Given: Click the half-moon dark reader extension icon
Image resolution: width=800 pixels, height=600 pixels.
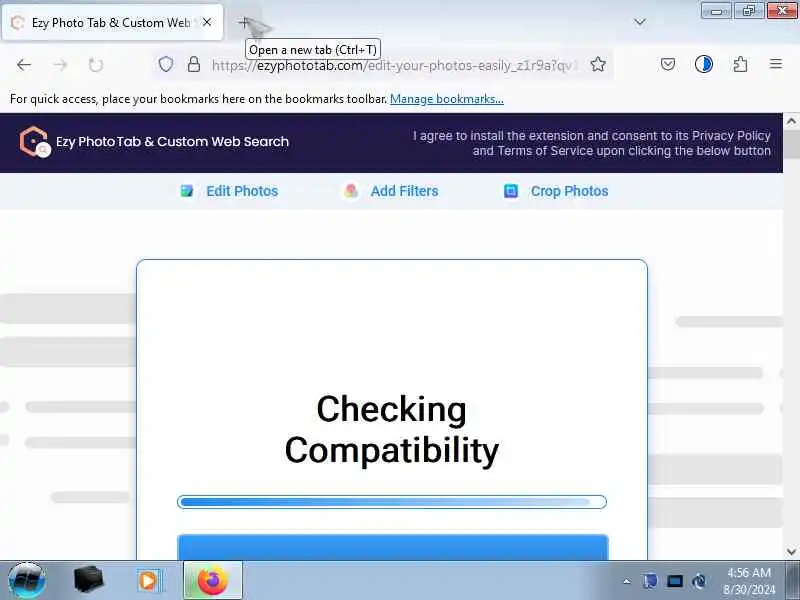Looking at the screenshot, I should point(704,64).
